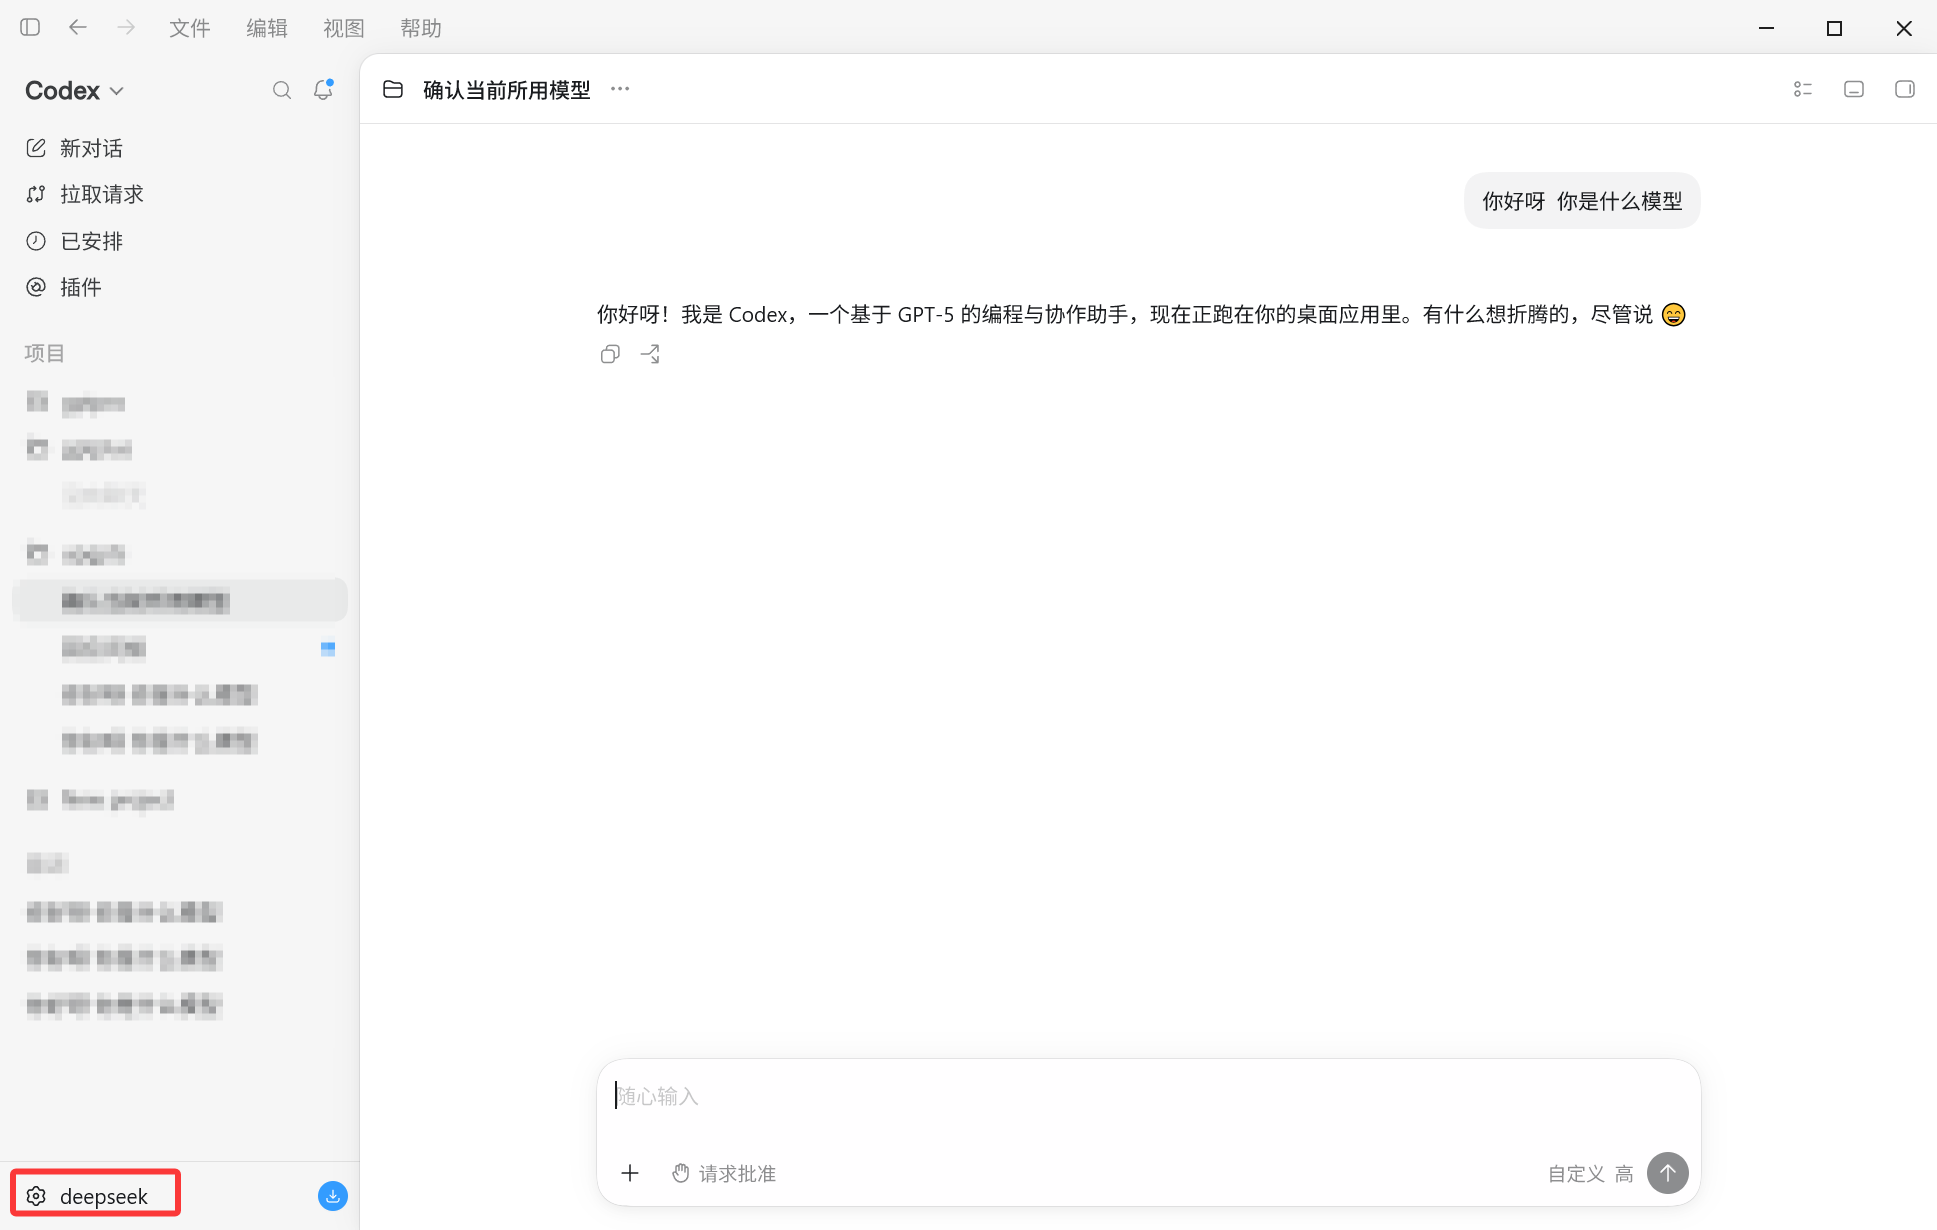Viewport: 1937px width, 1230px height.
Task: Click the plus attach button
Action: click(x=630, y=1173)
